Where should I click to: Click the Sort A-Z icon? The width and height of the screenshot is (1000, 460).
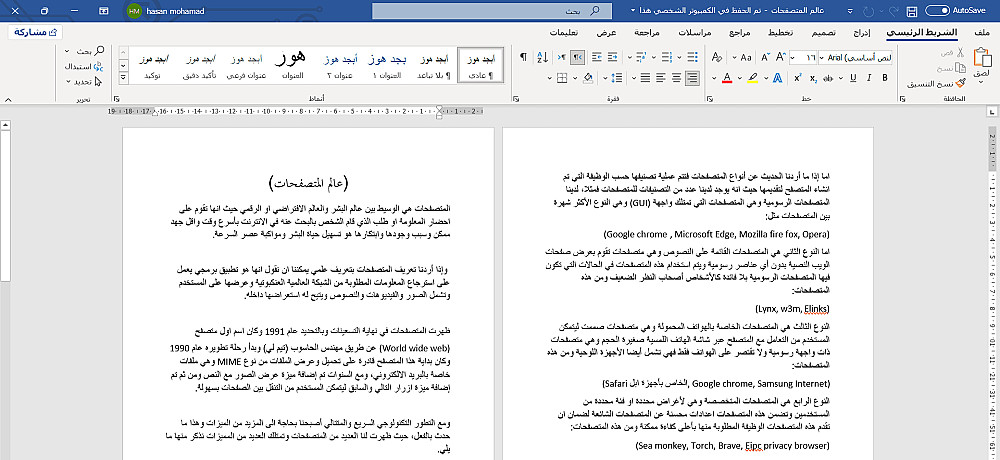[x=543, y=57]
